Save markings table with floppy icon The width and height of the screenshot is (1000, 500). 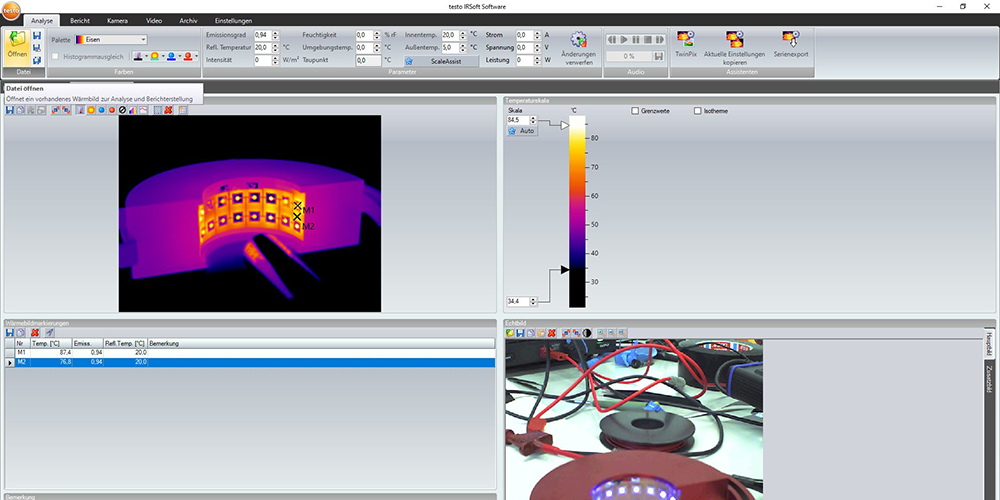pyautogui.click(x=10, y=333)
